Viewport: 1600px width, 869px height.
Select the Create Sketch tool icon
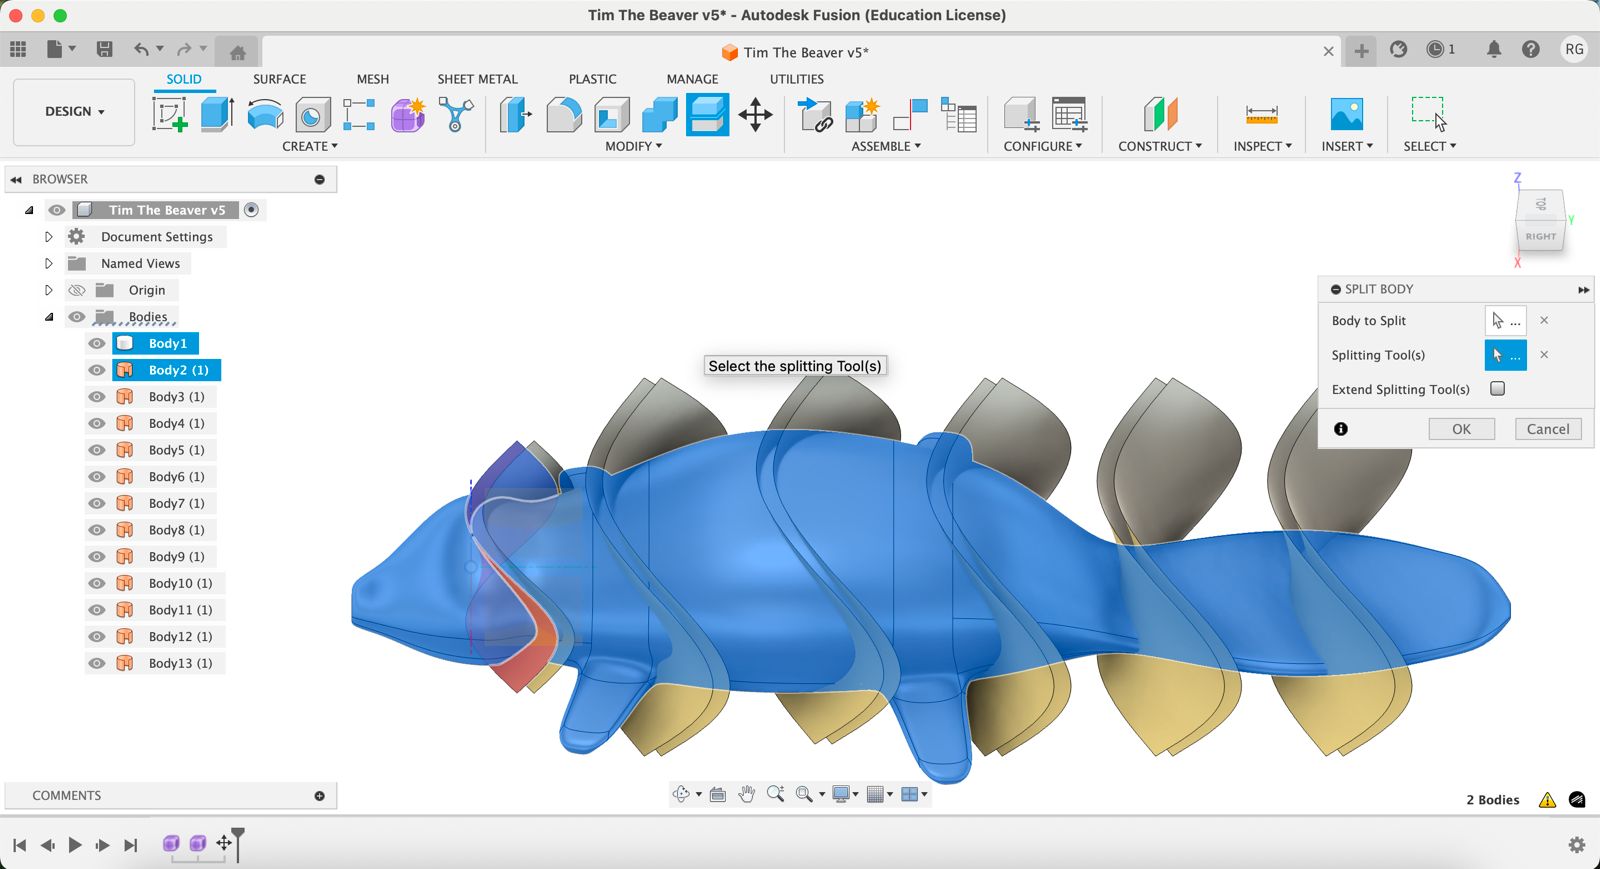click(x=169, y=115)
